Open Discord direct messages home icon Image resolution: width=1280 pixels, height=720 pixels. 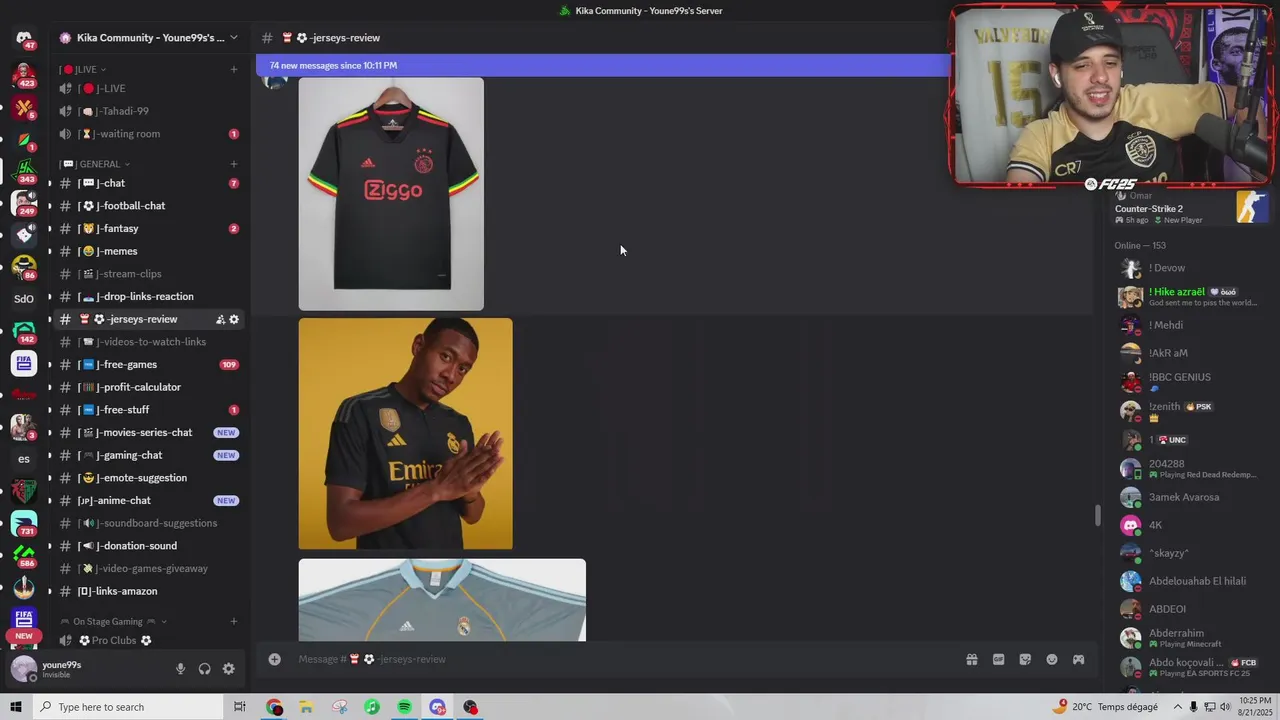pos(24,38)
